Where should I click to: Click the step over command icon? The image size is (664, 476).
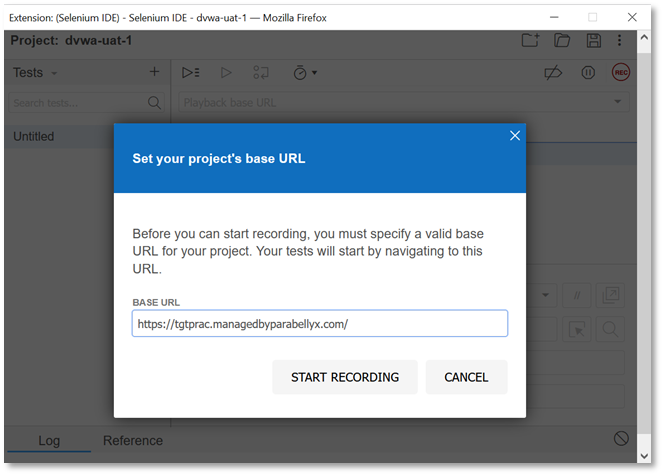pyautogui.click(x=261, y=72)
